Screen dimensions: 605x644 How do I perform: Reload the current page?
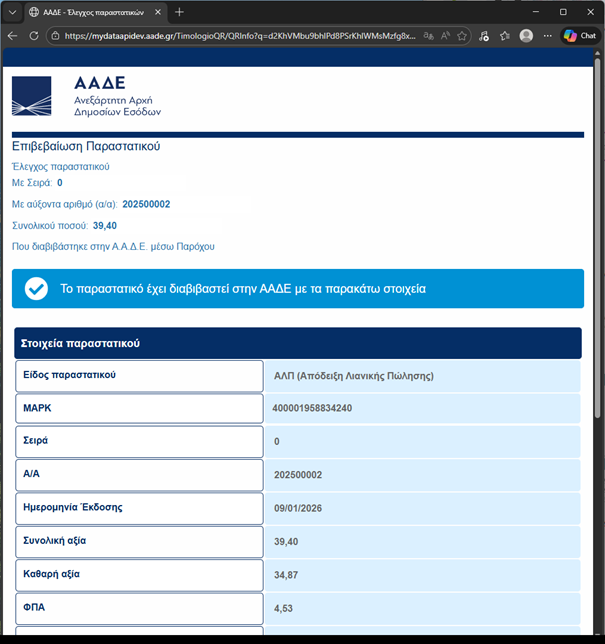(x=34, y=36)
